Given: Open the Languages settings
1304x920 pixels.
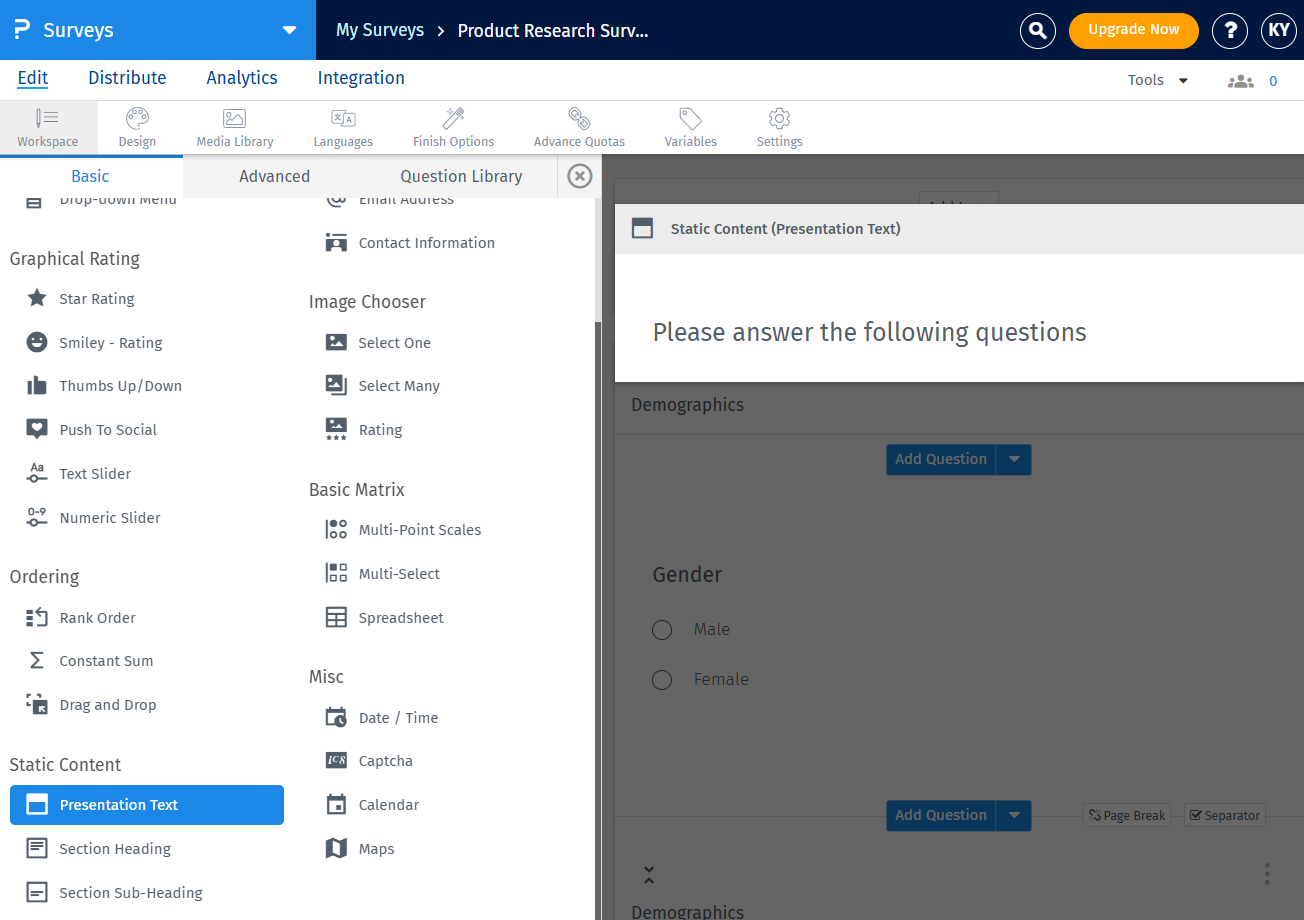Looking at the screenshot, I should [x=343, y=128].
